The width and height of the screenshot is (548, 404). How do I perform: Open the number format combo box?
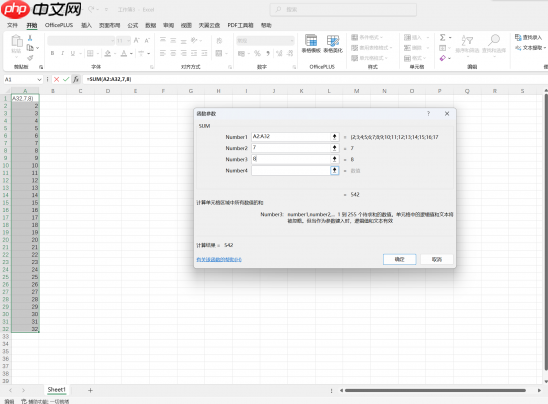(265, 41)
